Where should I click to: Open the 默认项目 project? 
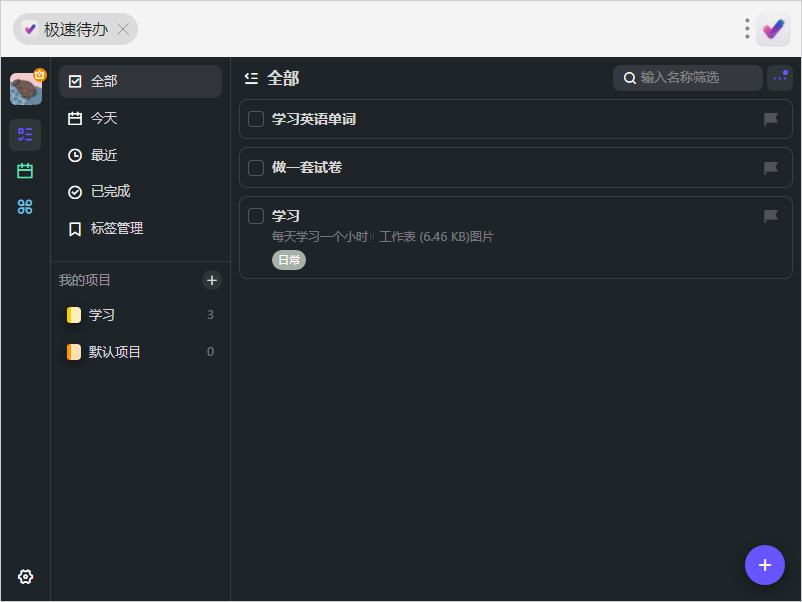pyautogui.click(x=140, y=352)
